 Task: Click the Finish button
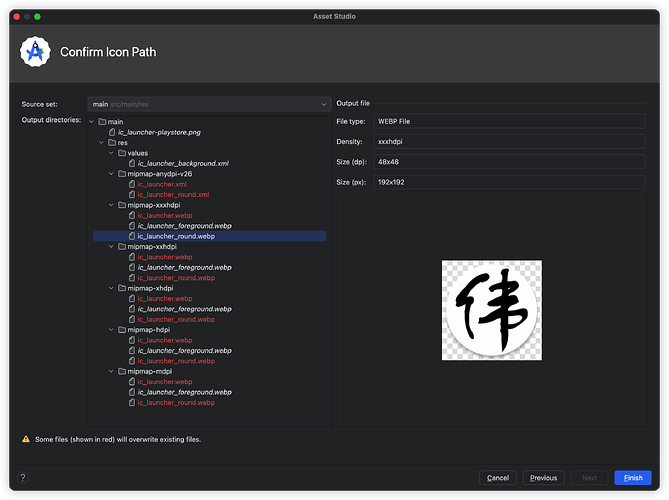[632, 478]
